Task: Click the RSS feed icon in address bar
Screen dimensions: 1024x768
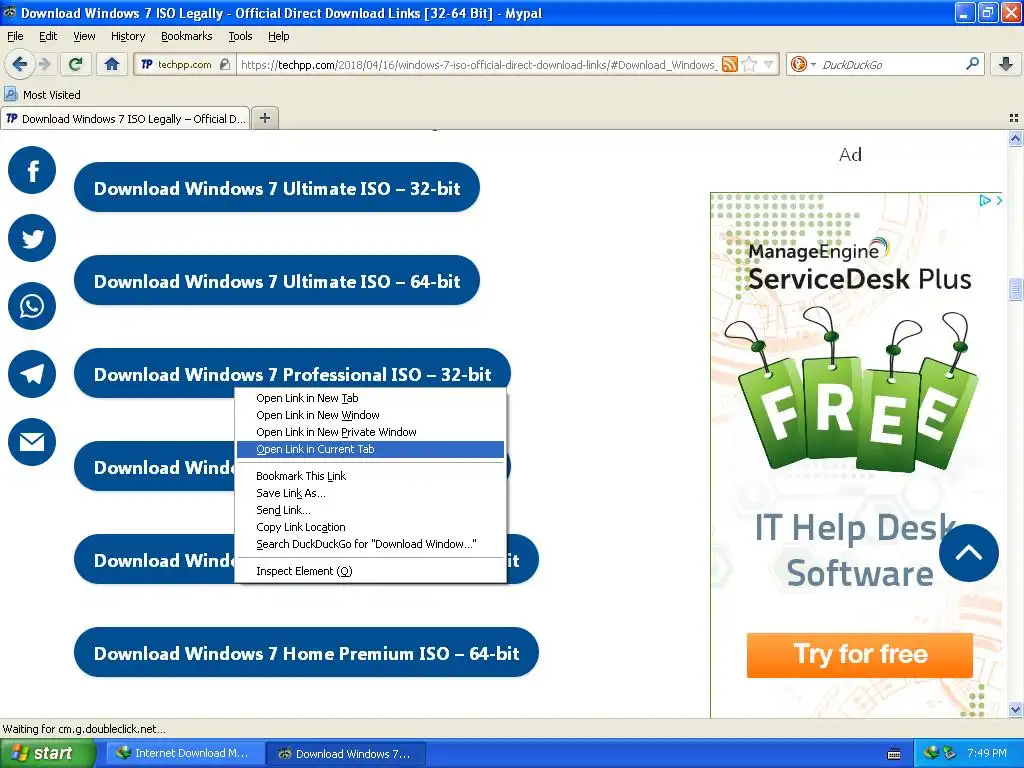Action: pyautogui.click(x=730, y=64)
